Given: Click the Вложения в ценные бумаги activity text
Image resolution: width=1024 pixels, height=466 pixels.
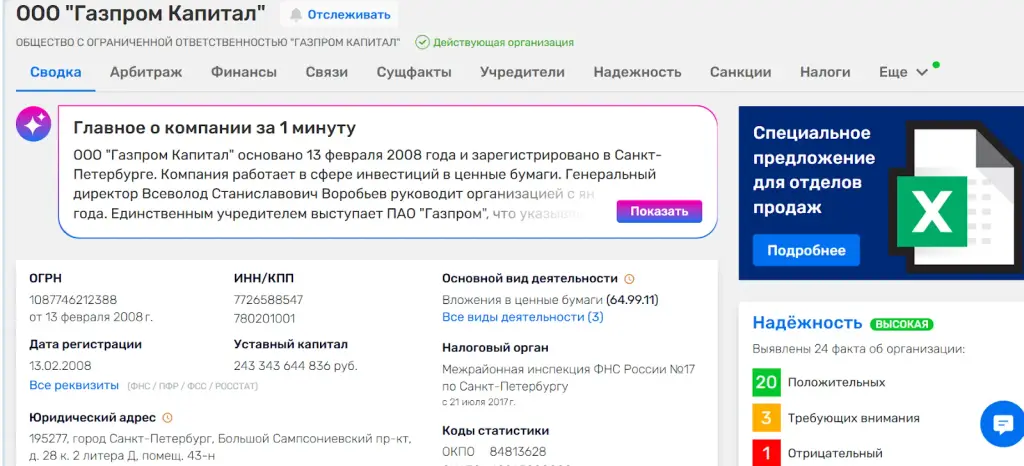Looking at the screenshot, I should 522,300.
